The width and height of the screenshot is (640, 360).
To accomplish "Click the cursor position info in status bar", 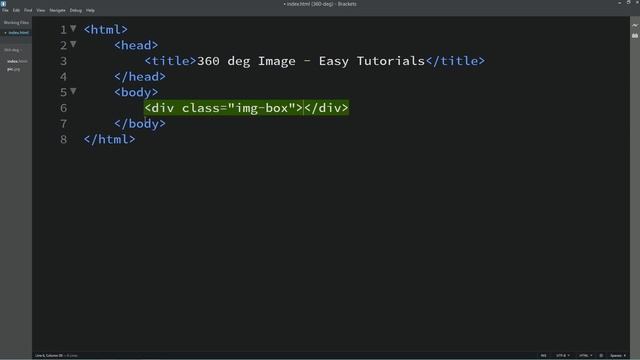I will [49, 356].
